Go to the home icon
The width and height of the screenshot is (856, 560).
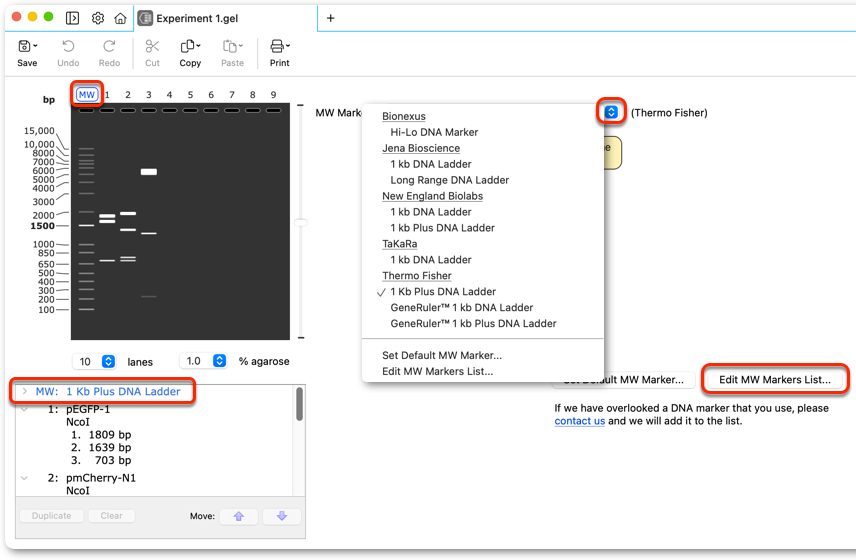[120, 18]
